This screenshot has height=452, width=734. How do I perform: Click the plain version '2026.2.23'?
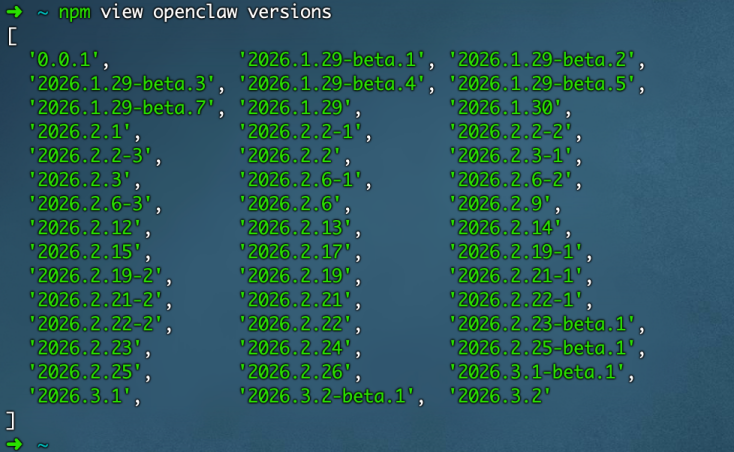85,348
